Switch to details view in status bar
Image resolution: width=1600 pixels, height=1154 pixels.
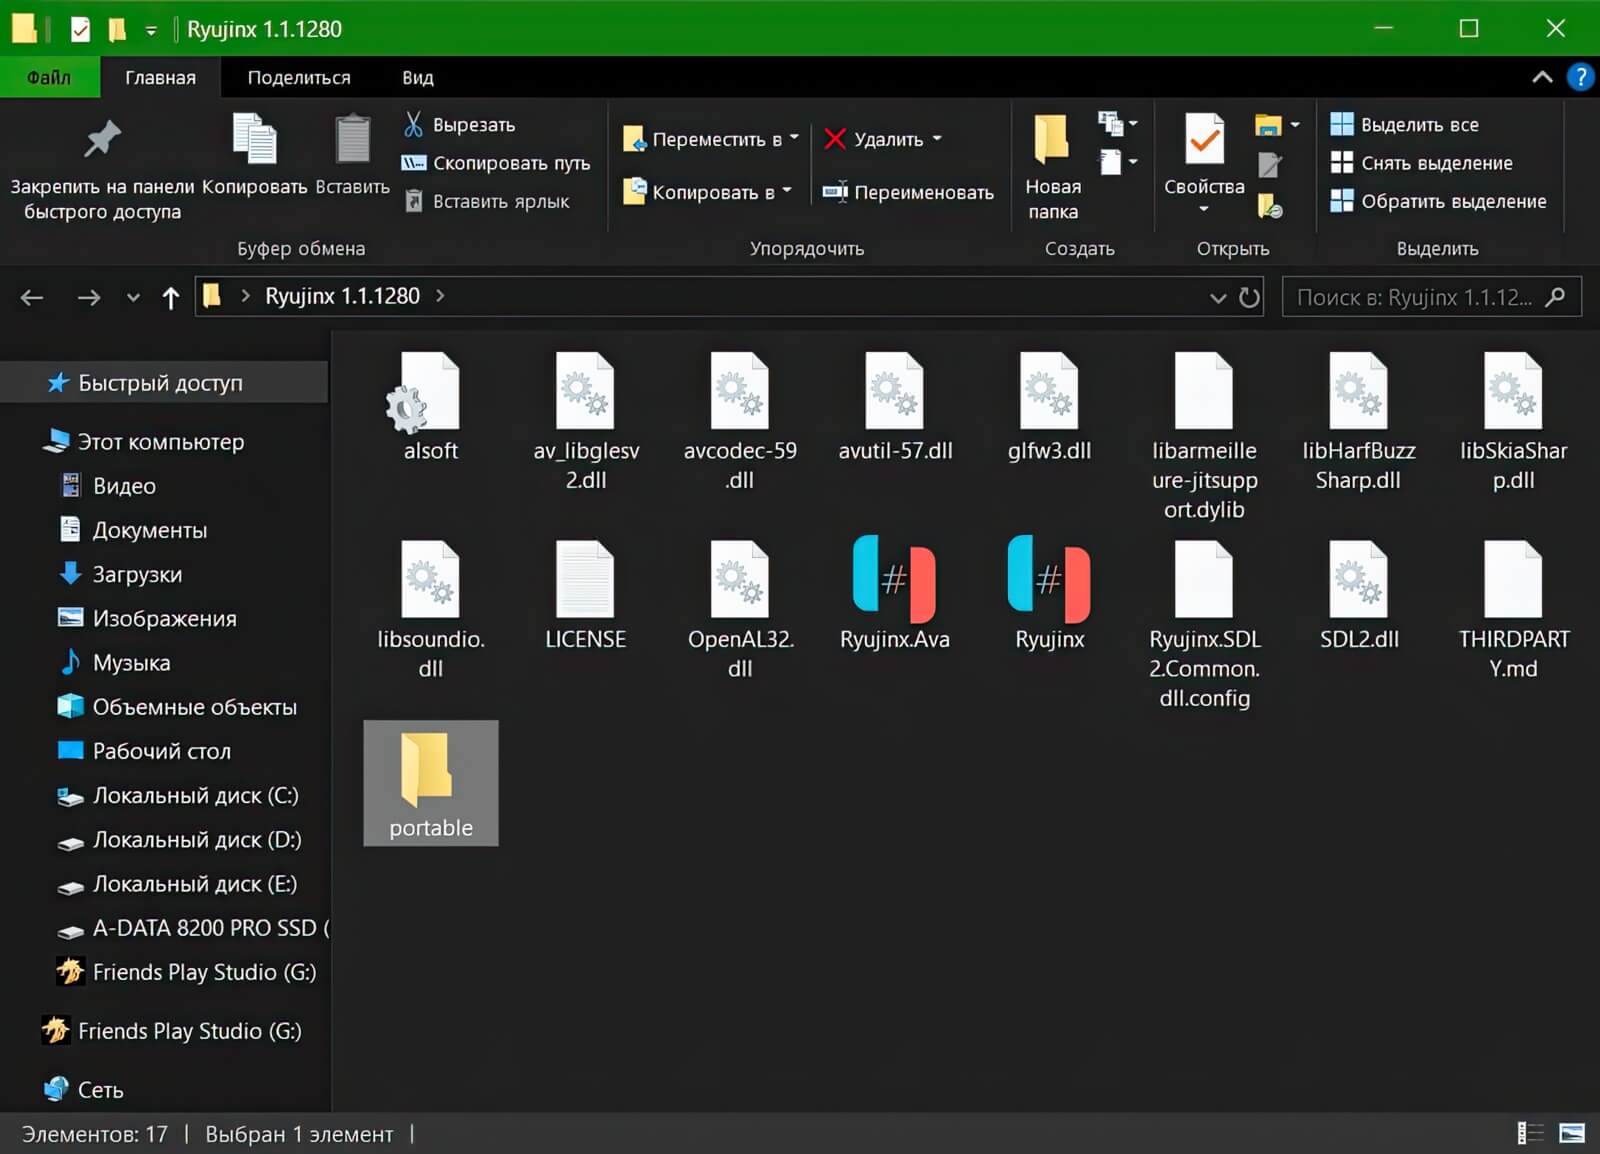point(1531,1133)
